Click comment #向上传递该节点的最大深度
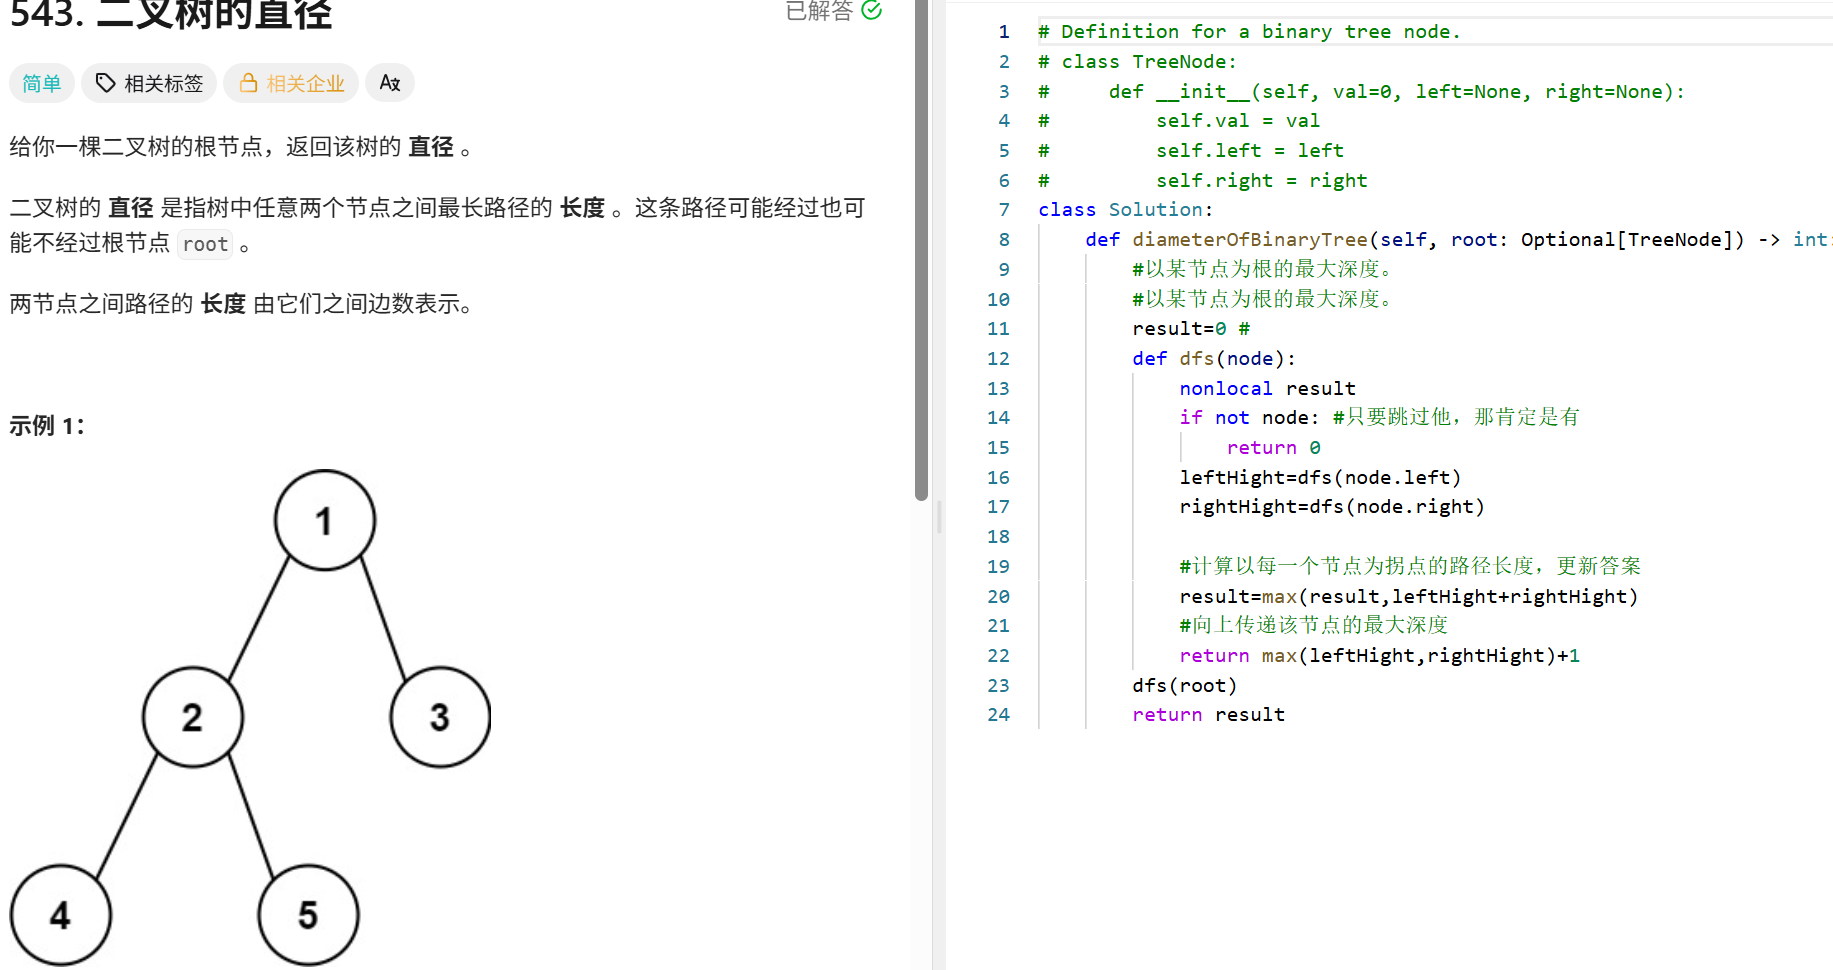Screen dimensions: 1833x970 pyautogui.click(x=1313, y=626)
